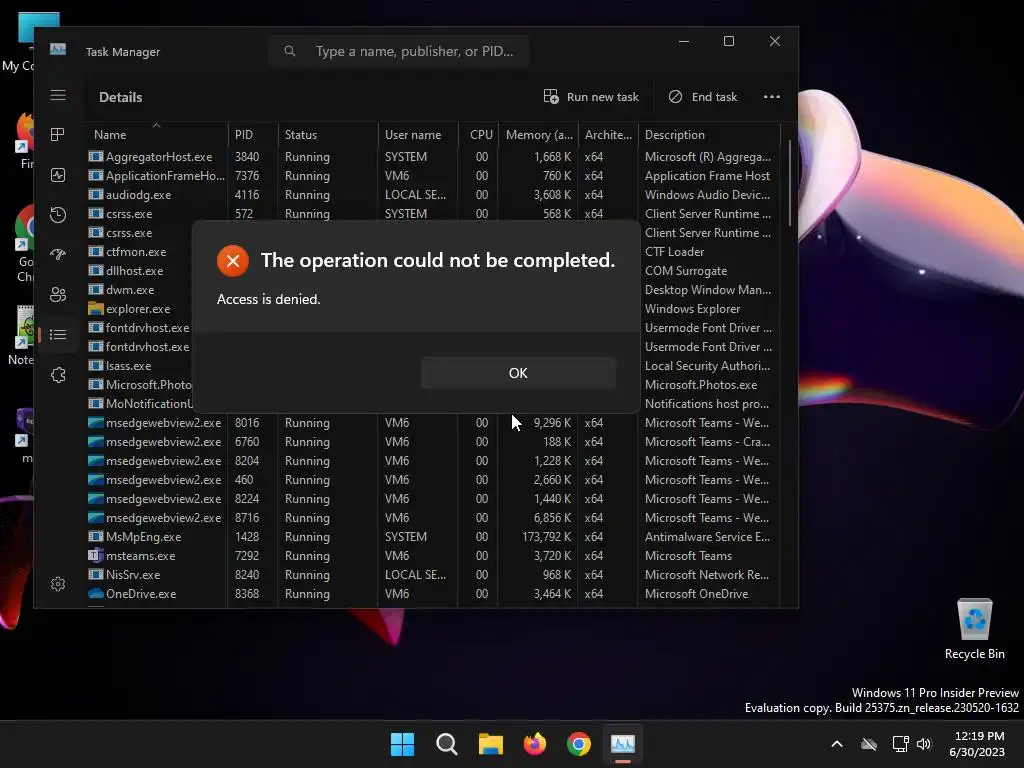Open Task Manager settings gear
Screen dimensions: 1024x768
coord(57,584)
